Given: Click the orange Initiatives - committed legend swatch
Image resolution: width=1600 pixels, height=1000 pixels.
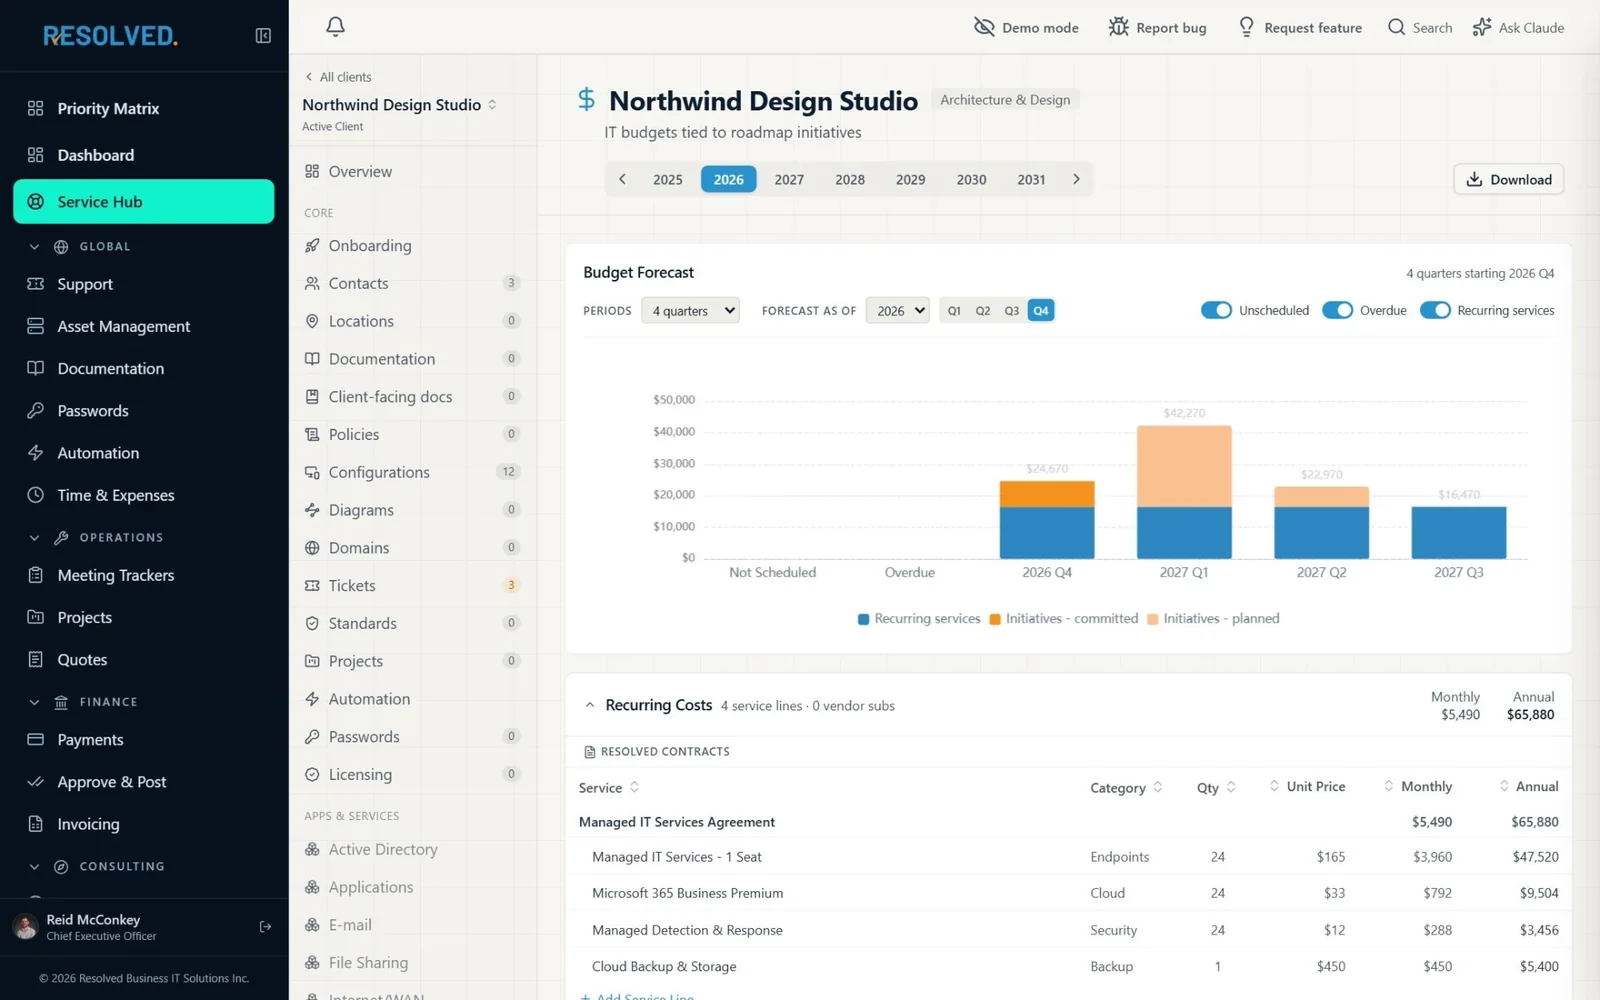Looking at the screenshot, I should click(995, 619).
